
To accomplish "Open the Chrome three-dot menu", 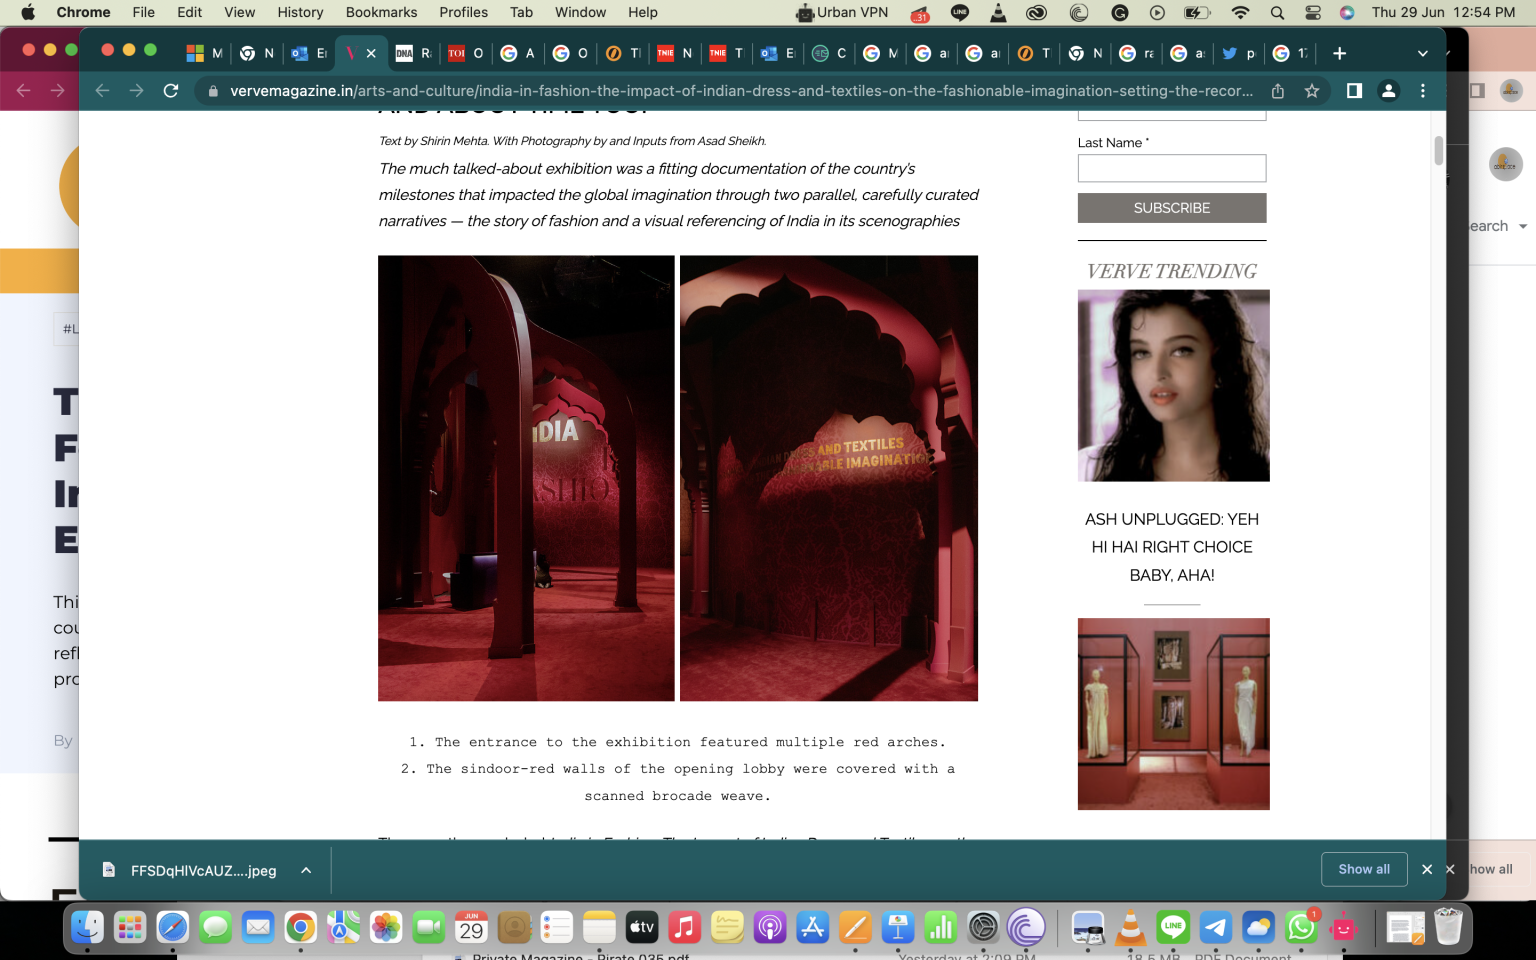I will tap(1423, 91).
